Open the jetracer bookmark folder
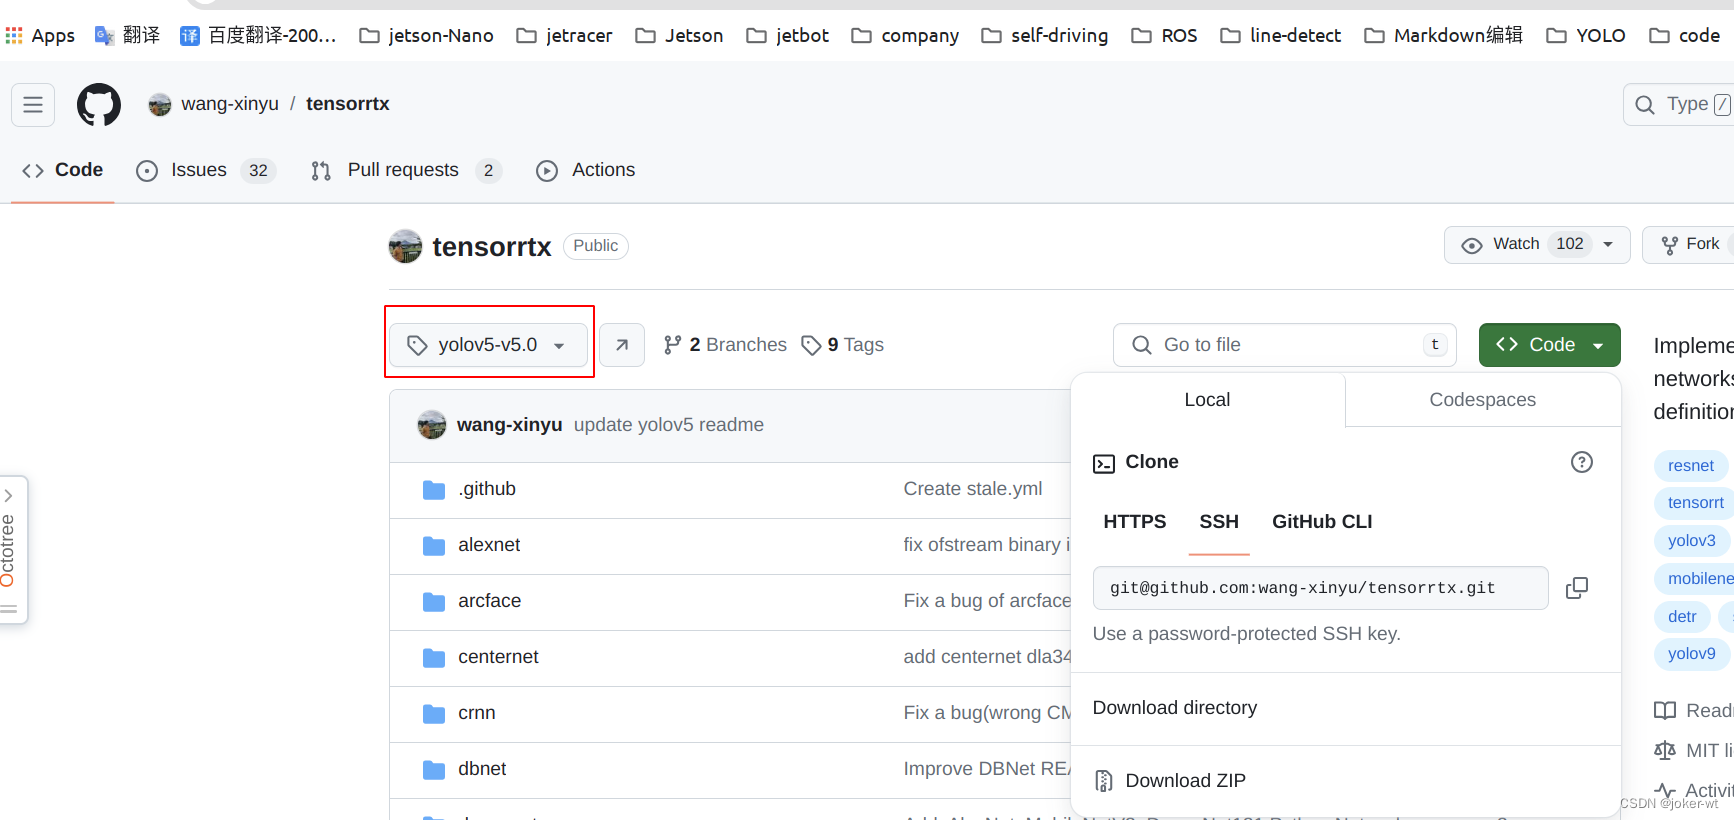The image size is (1734, 820). click(565, 36)
